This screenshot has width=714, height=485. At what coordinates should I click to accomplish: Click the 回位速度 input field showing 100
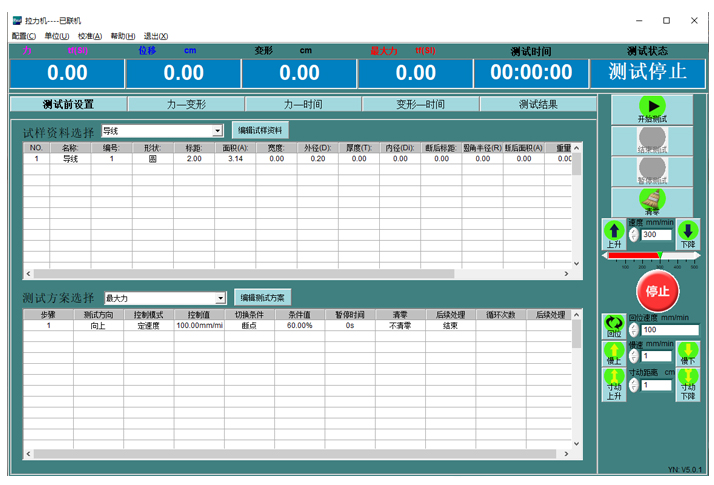pos(669,329)
